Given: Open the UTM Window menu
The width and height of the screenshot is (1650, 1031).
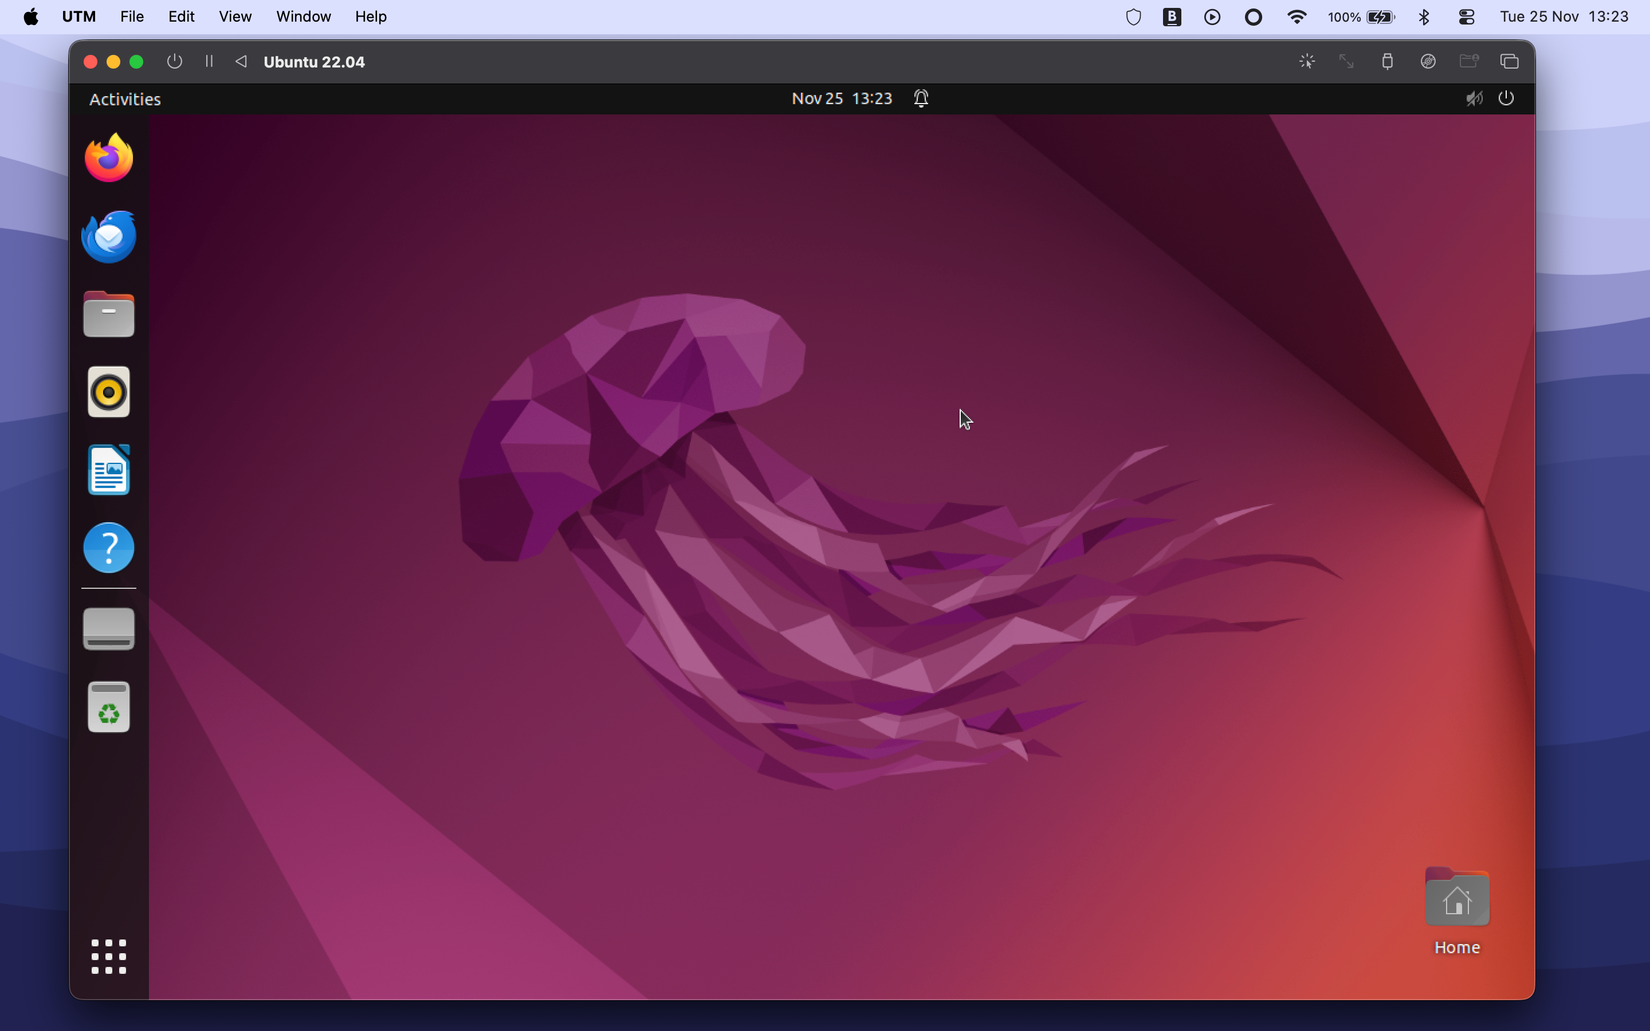Looking at the screenshot, I should pos(303,16).
